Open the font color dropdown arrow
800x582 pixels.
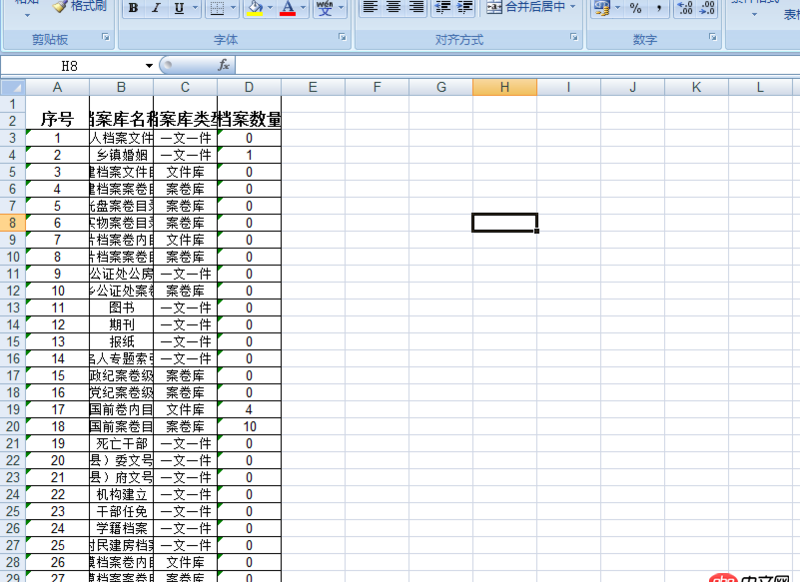pyautogui.click(x=303, y=8)
